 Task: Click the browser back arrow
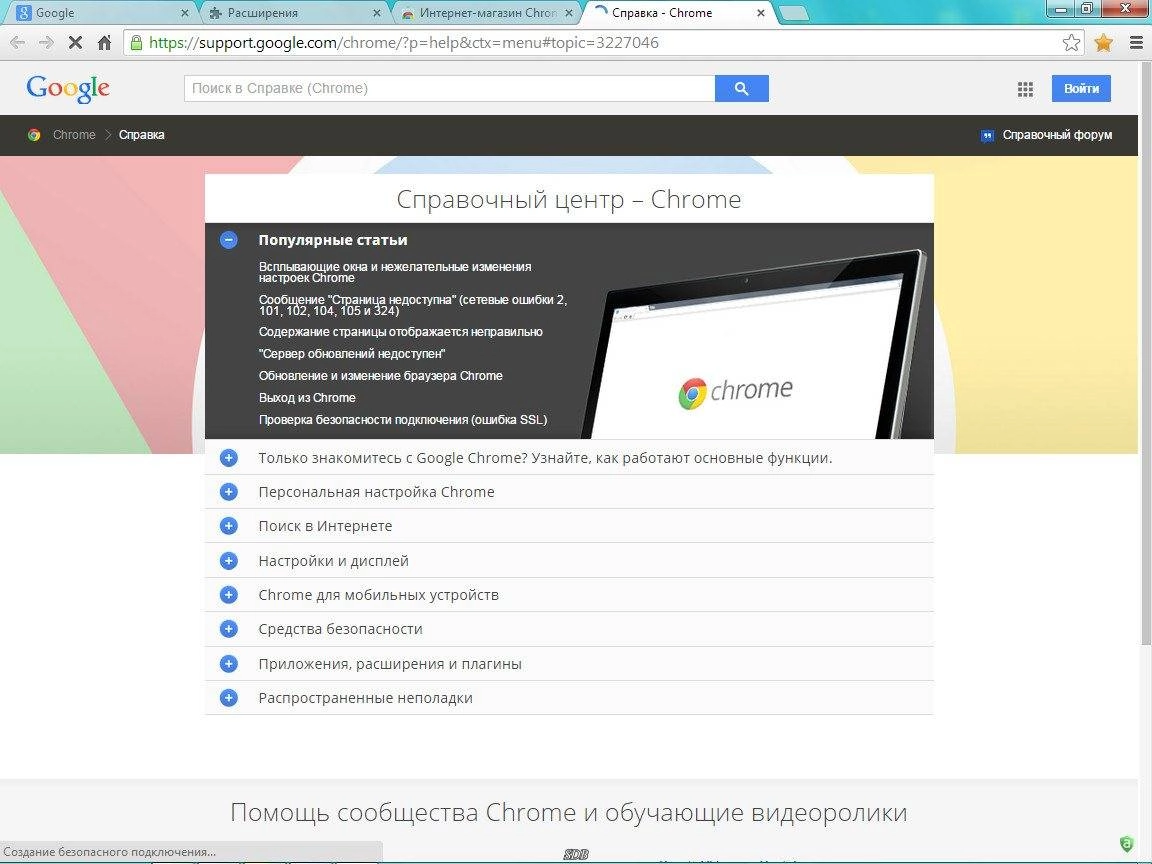click(18, 43)
